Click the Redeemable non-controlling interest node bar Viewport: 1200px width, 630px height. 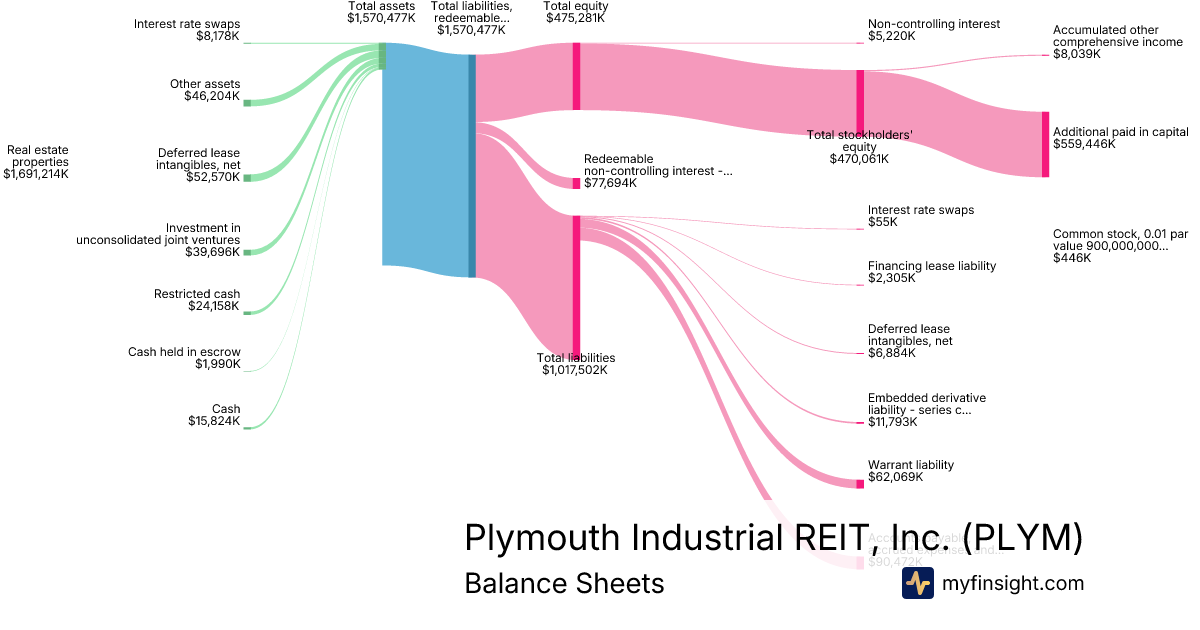point(576,183)
